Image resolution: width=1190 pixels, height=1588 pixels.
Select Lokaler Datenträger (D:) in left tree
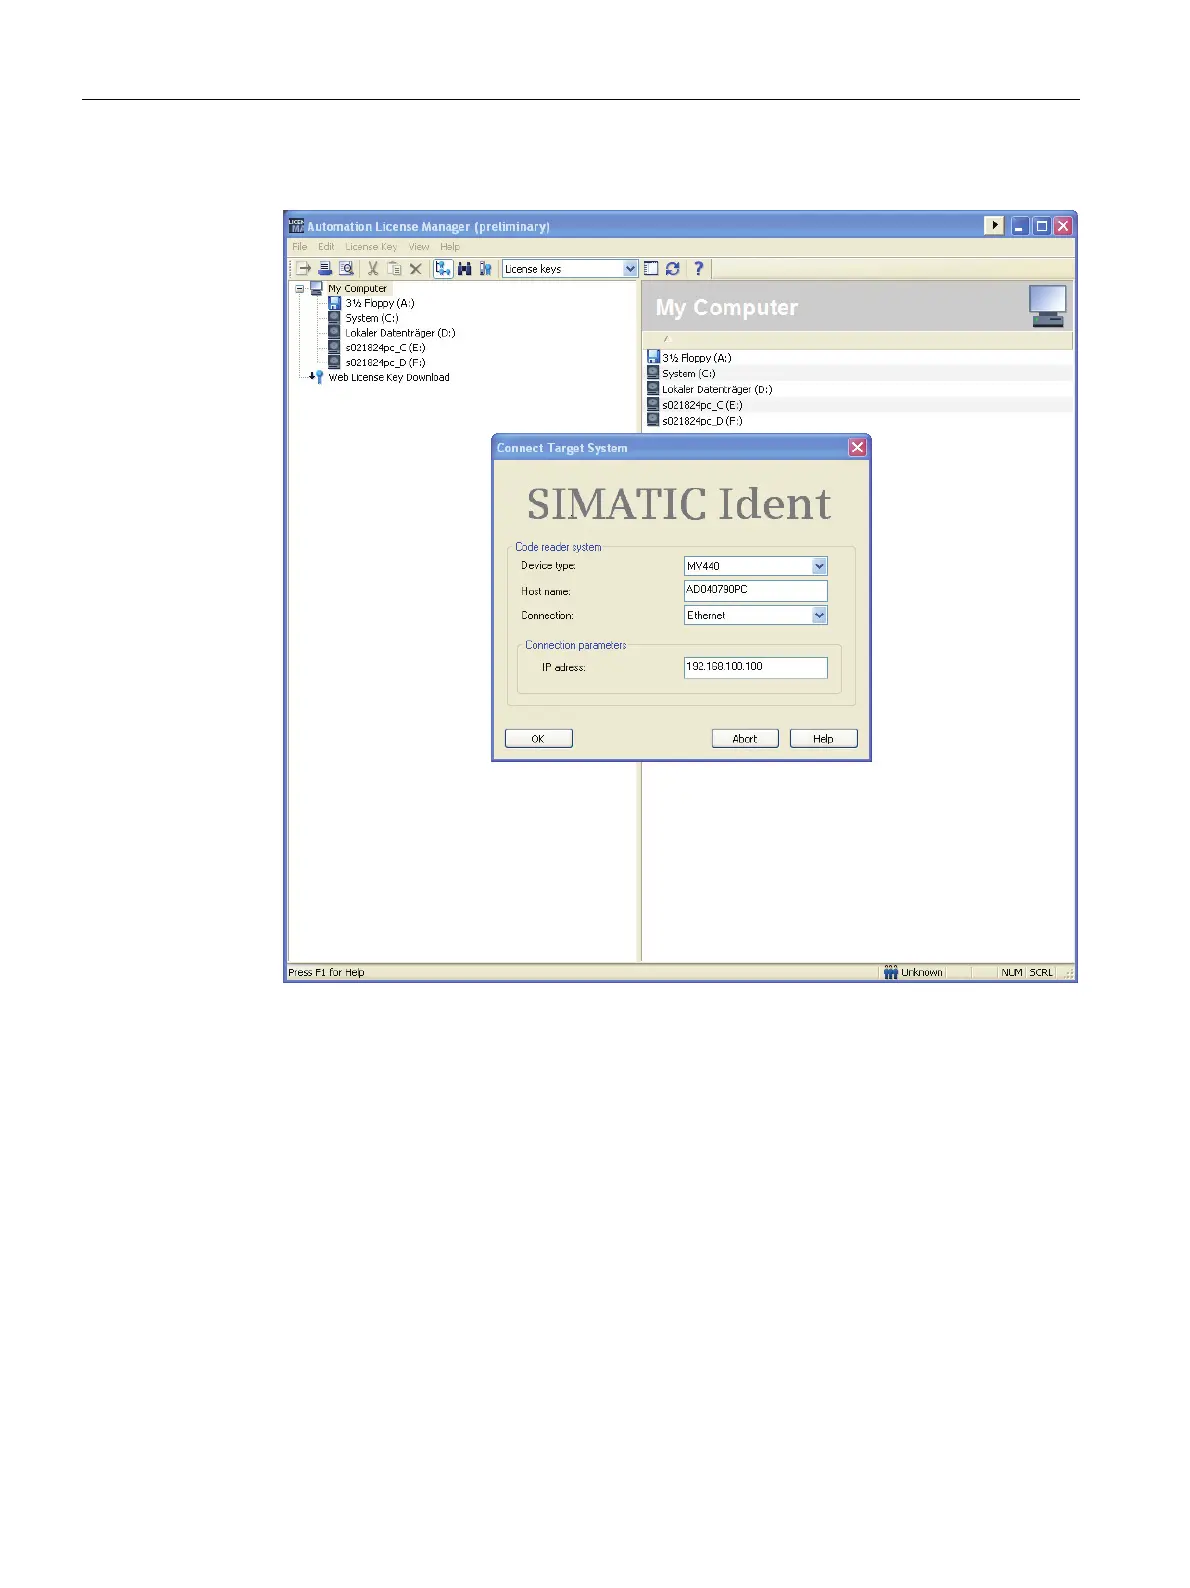tap(400, 333)
